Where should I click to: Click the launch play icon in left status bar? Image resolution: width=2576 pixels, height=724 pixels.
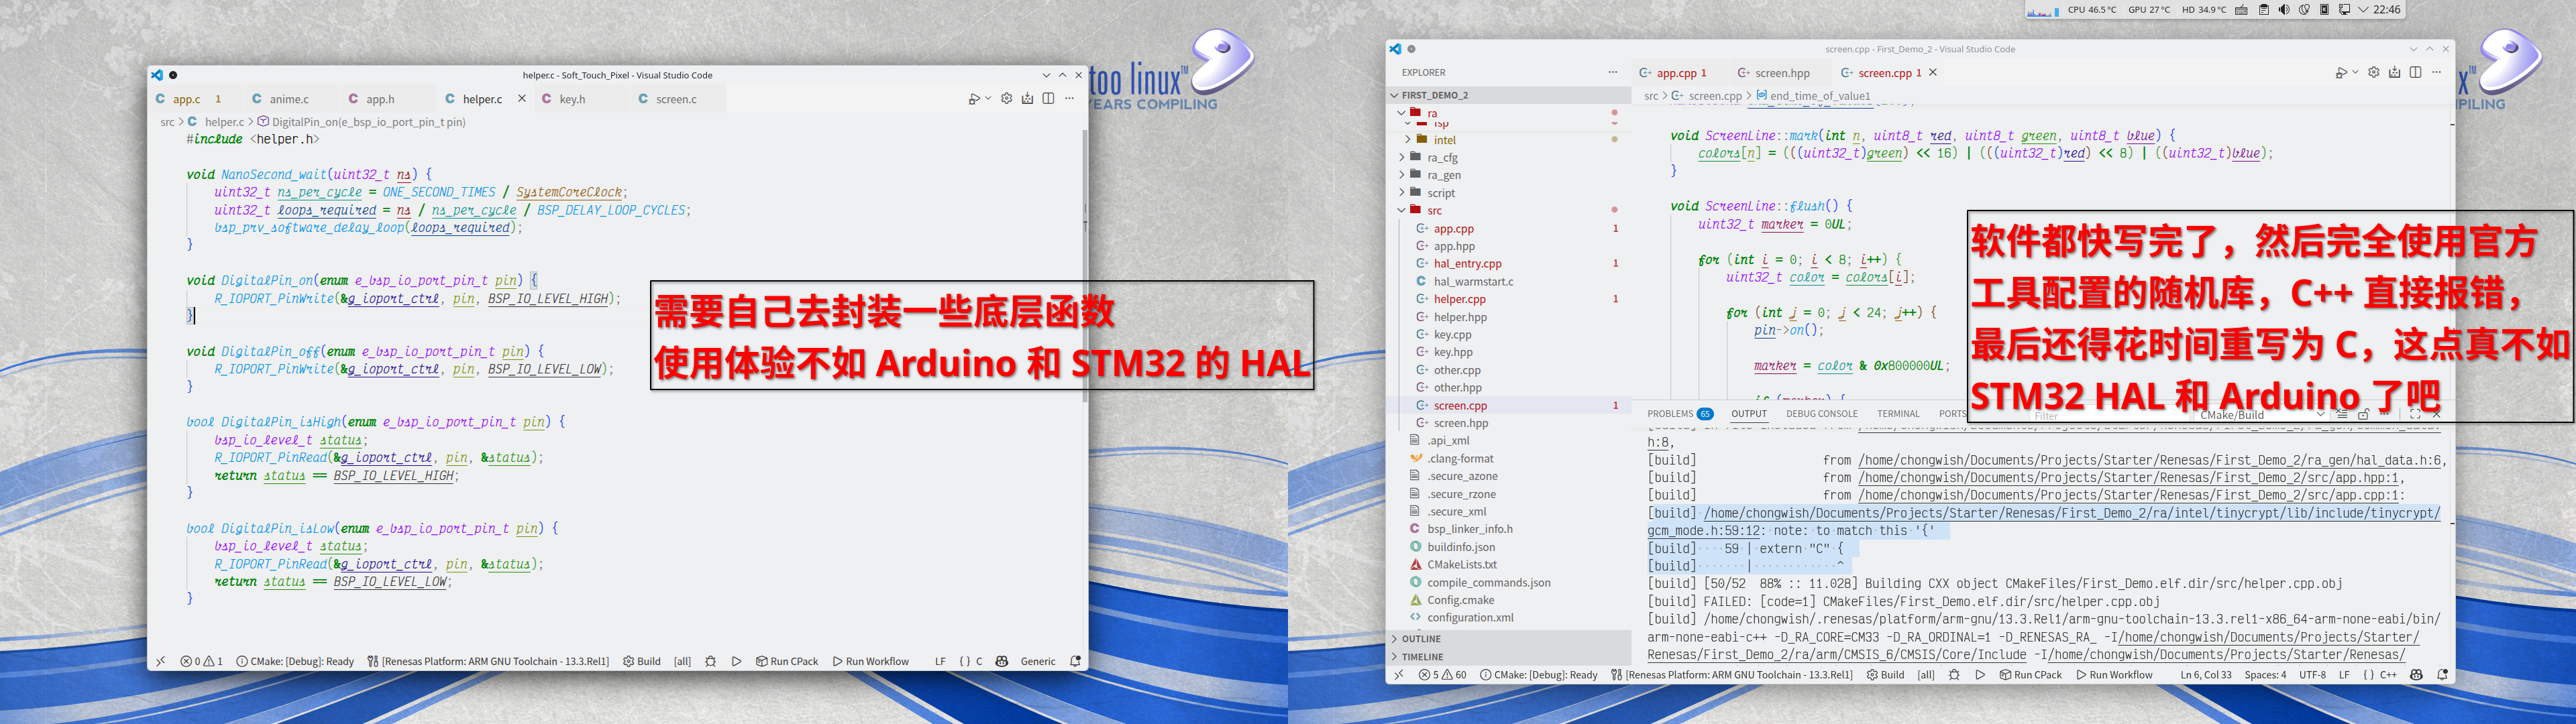736,661
